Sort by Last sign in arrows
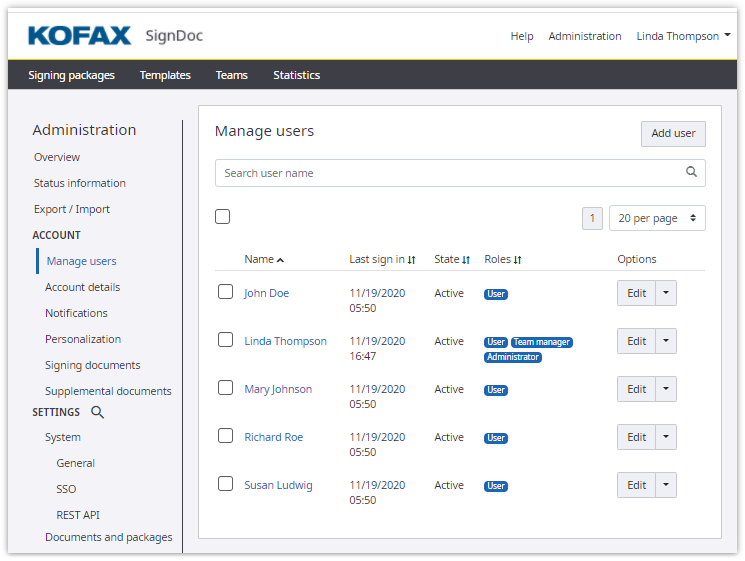This screenshot has height=561, width=745. [412, 260]
